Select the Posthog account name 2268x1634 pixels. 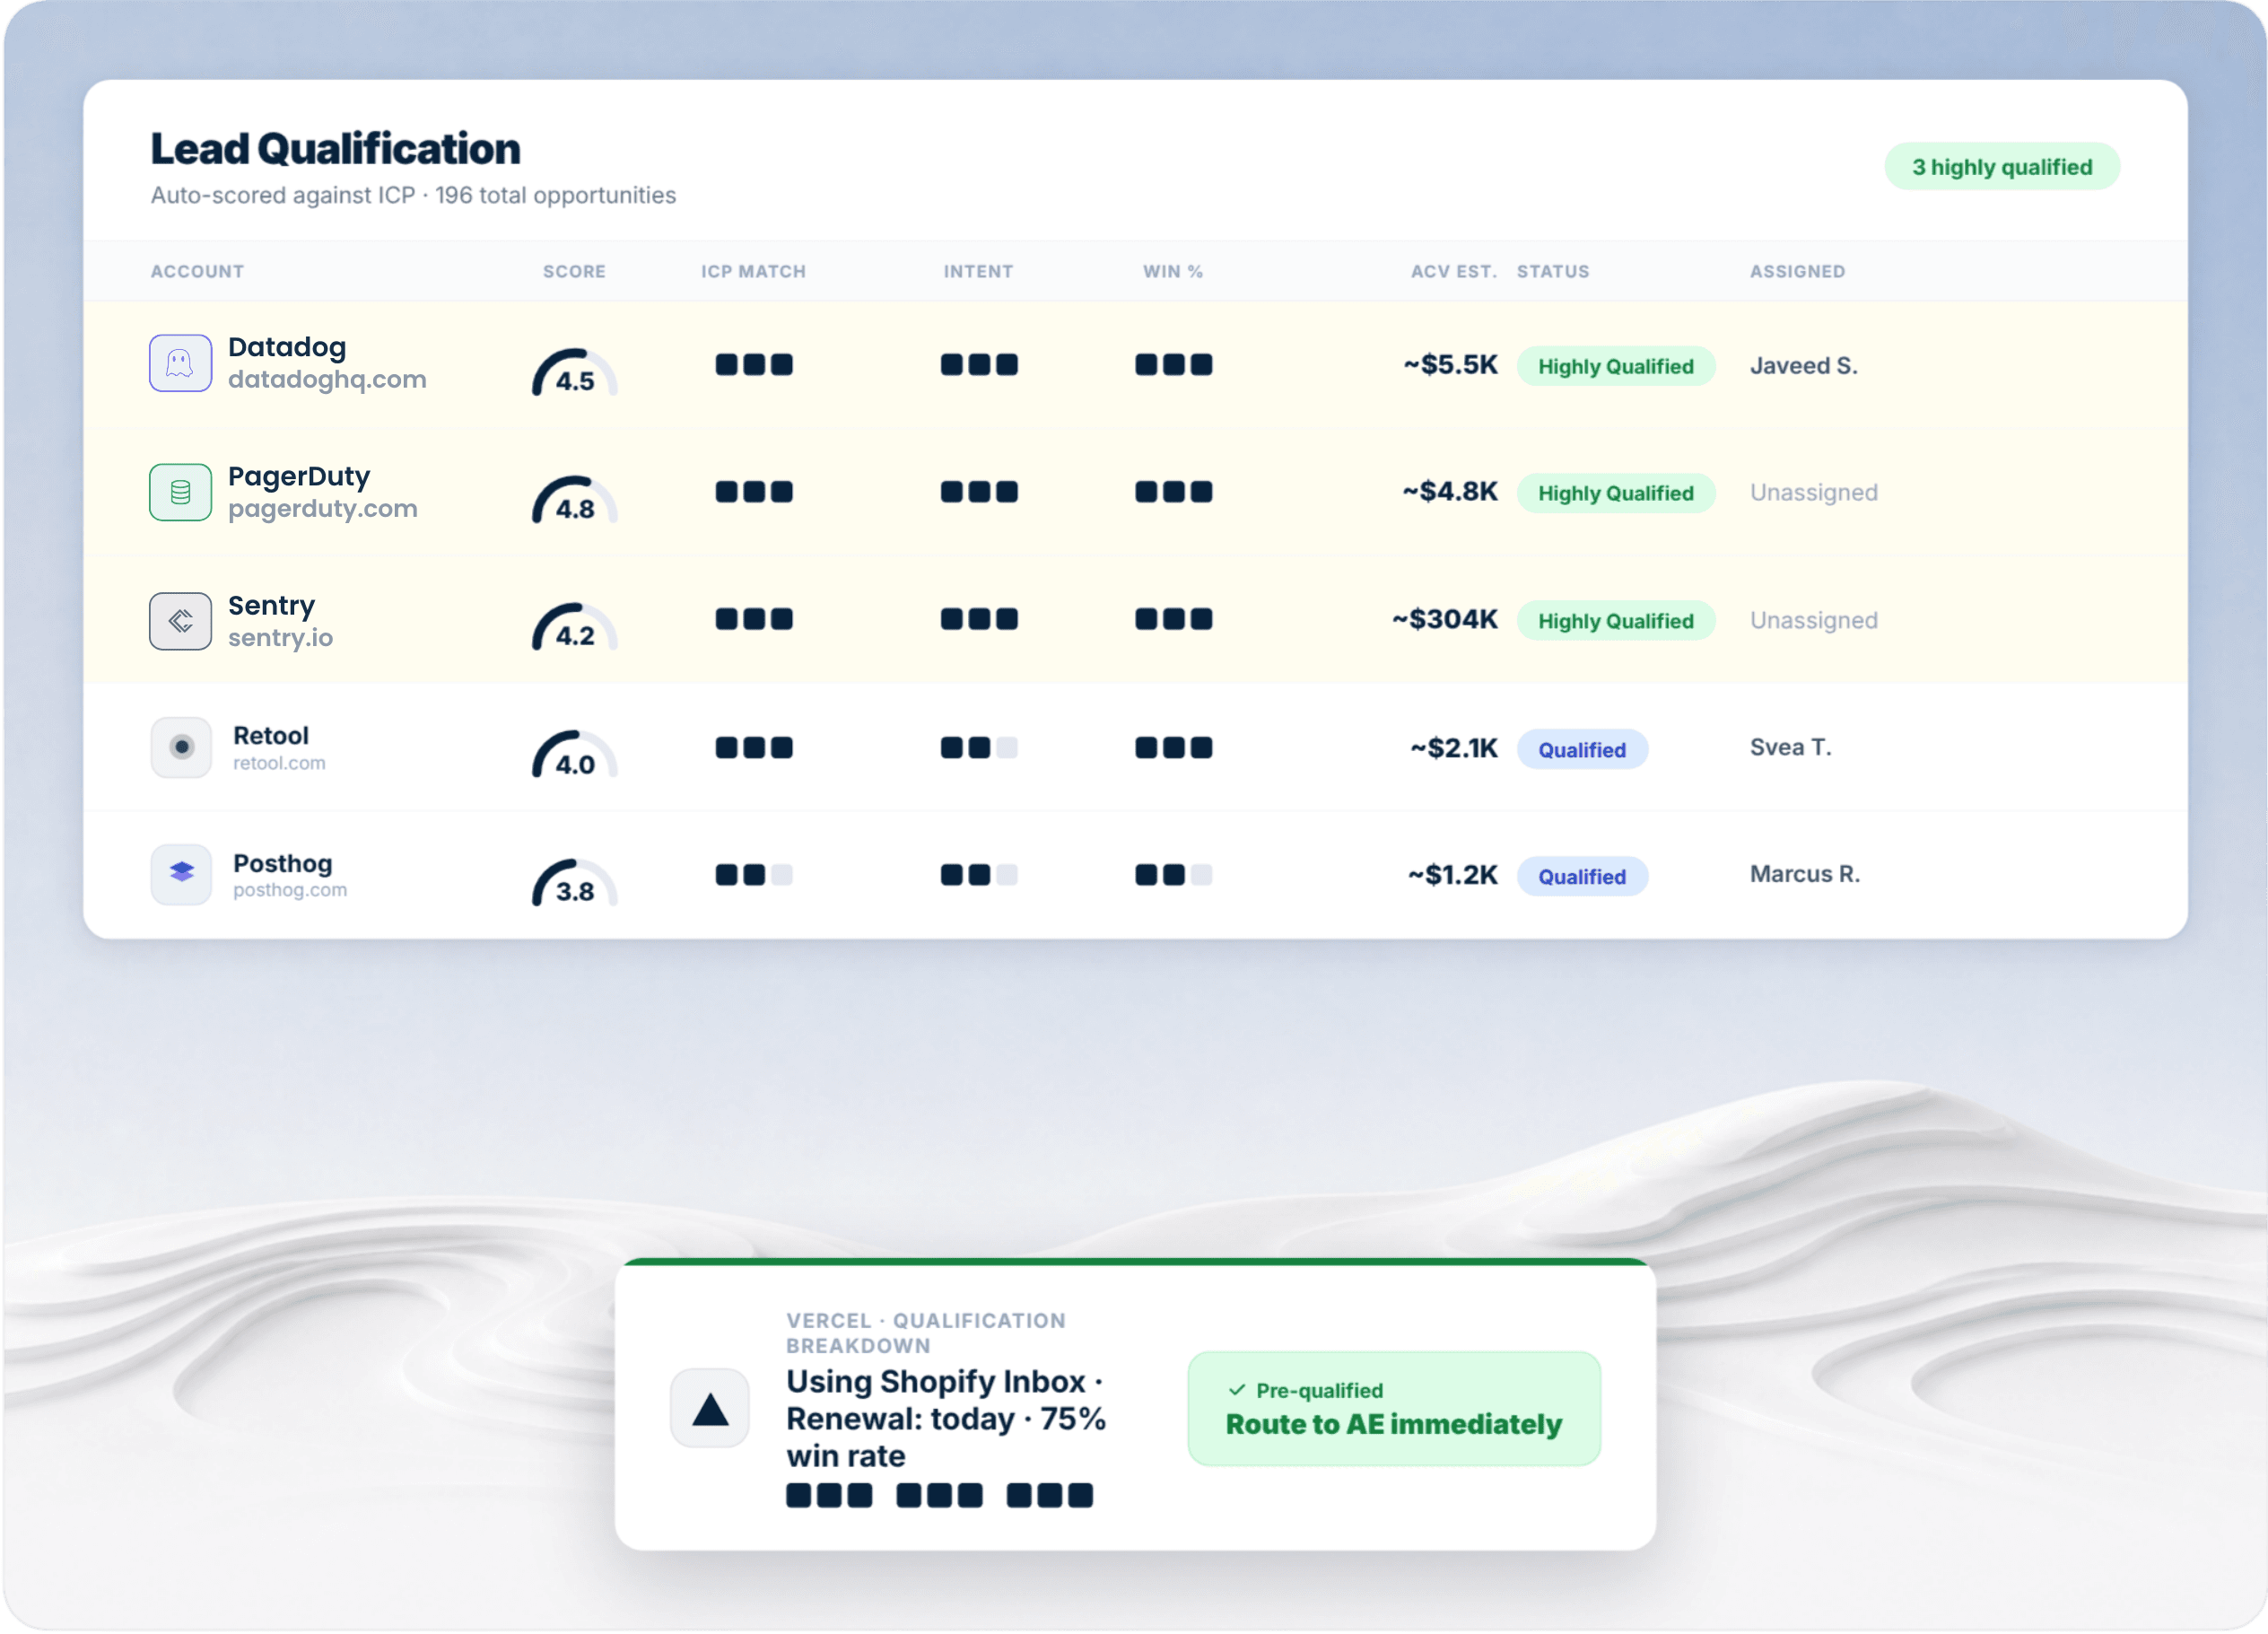(x=283, y=863)
